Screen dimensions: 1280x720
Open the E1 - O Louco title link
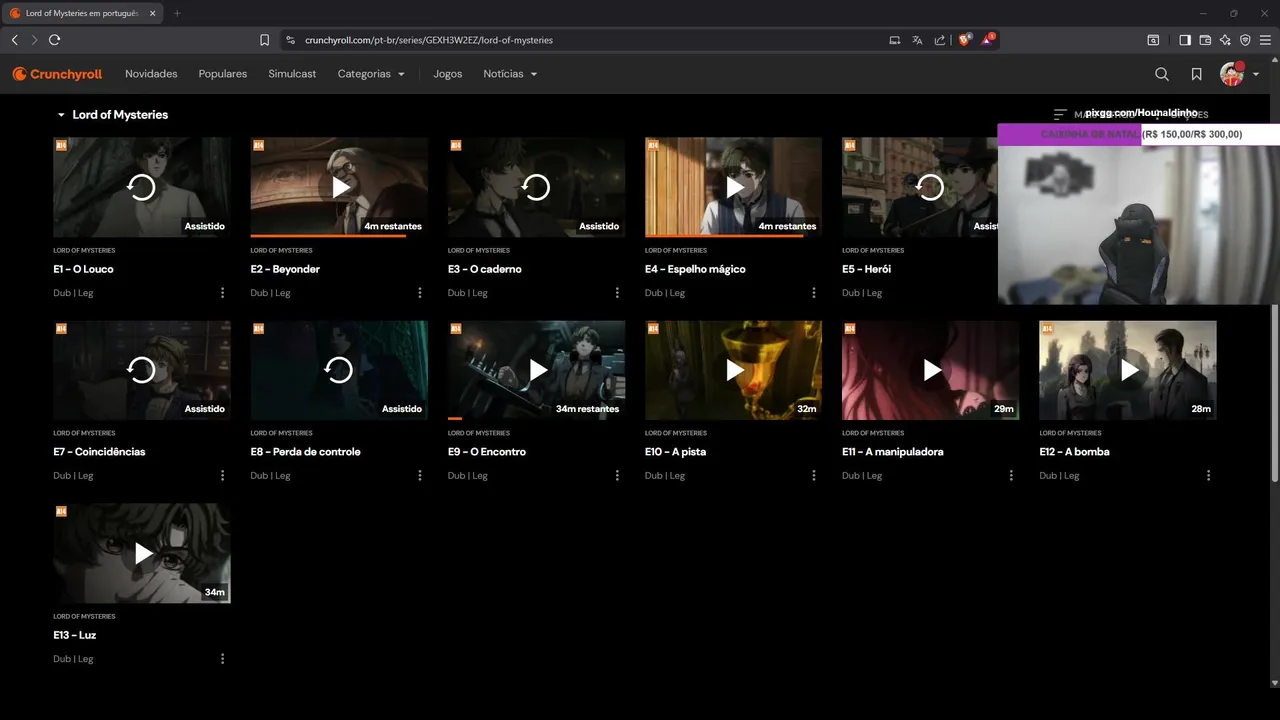83,269
